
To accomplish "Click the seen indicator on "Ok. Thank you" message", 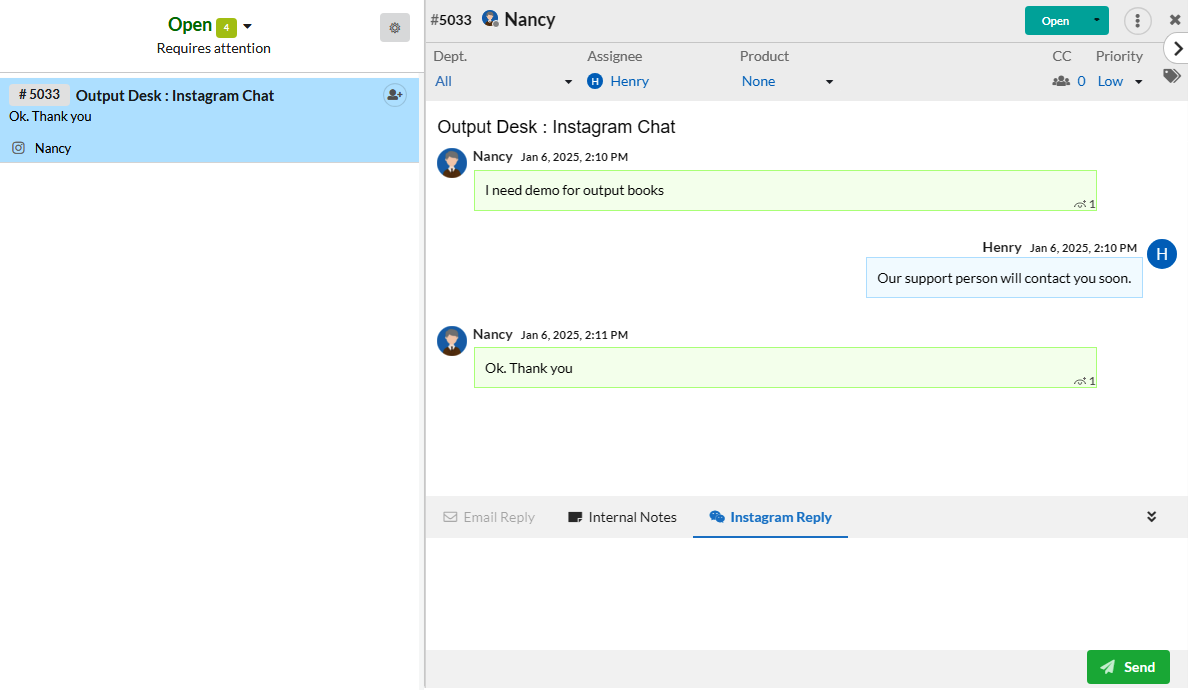I will tap(1084, 382).
